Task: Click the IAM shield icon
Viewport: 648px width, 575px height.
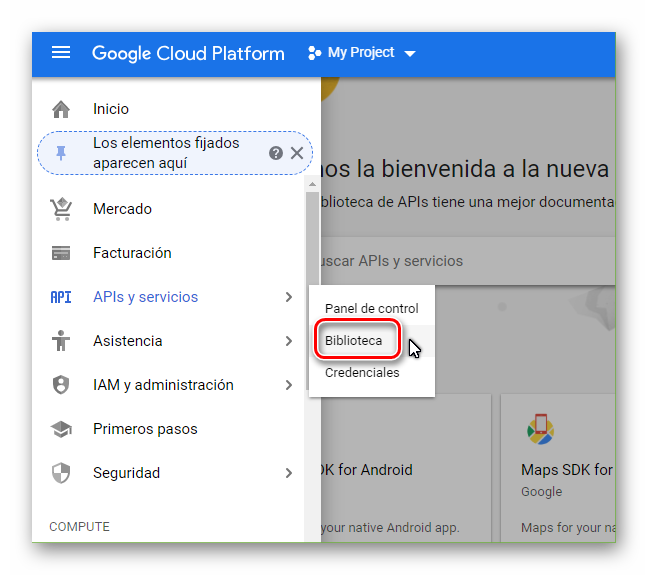Action: tap(61, 385)
